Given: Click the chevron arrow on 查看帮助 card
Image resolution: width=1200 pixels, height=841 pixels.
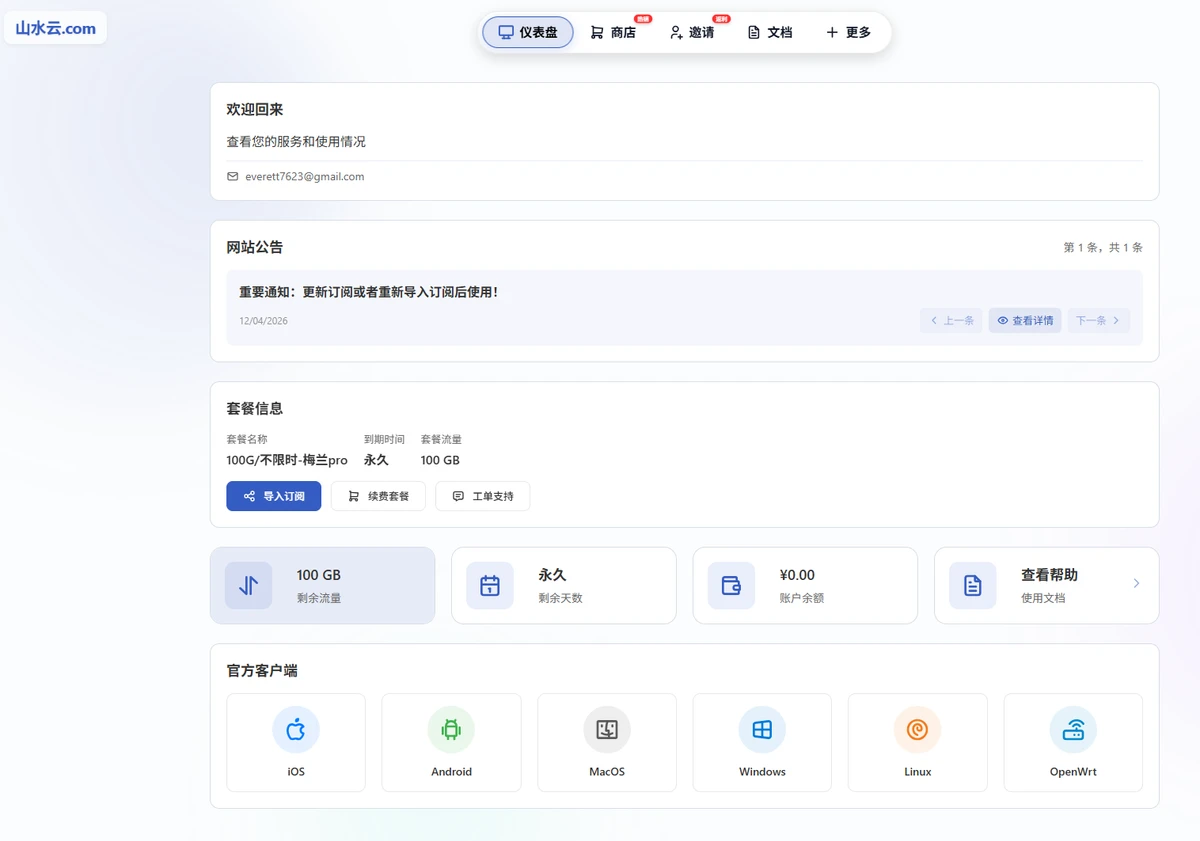Looking at the screenshot, I should tap(1136, 583).
